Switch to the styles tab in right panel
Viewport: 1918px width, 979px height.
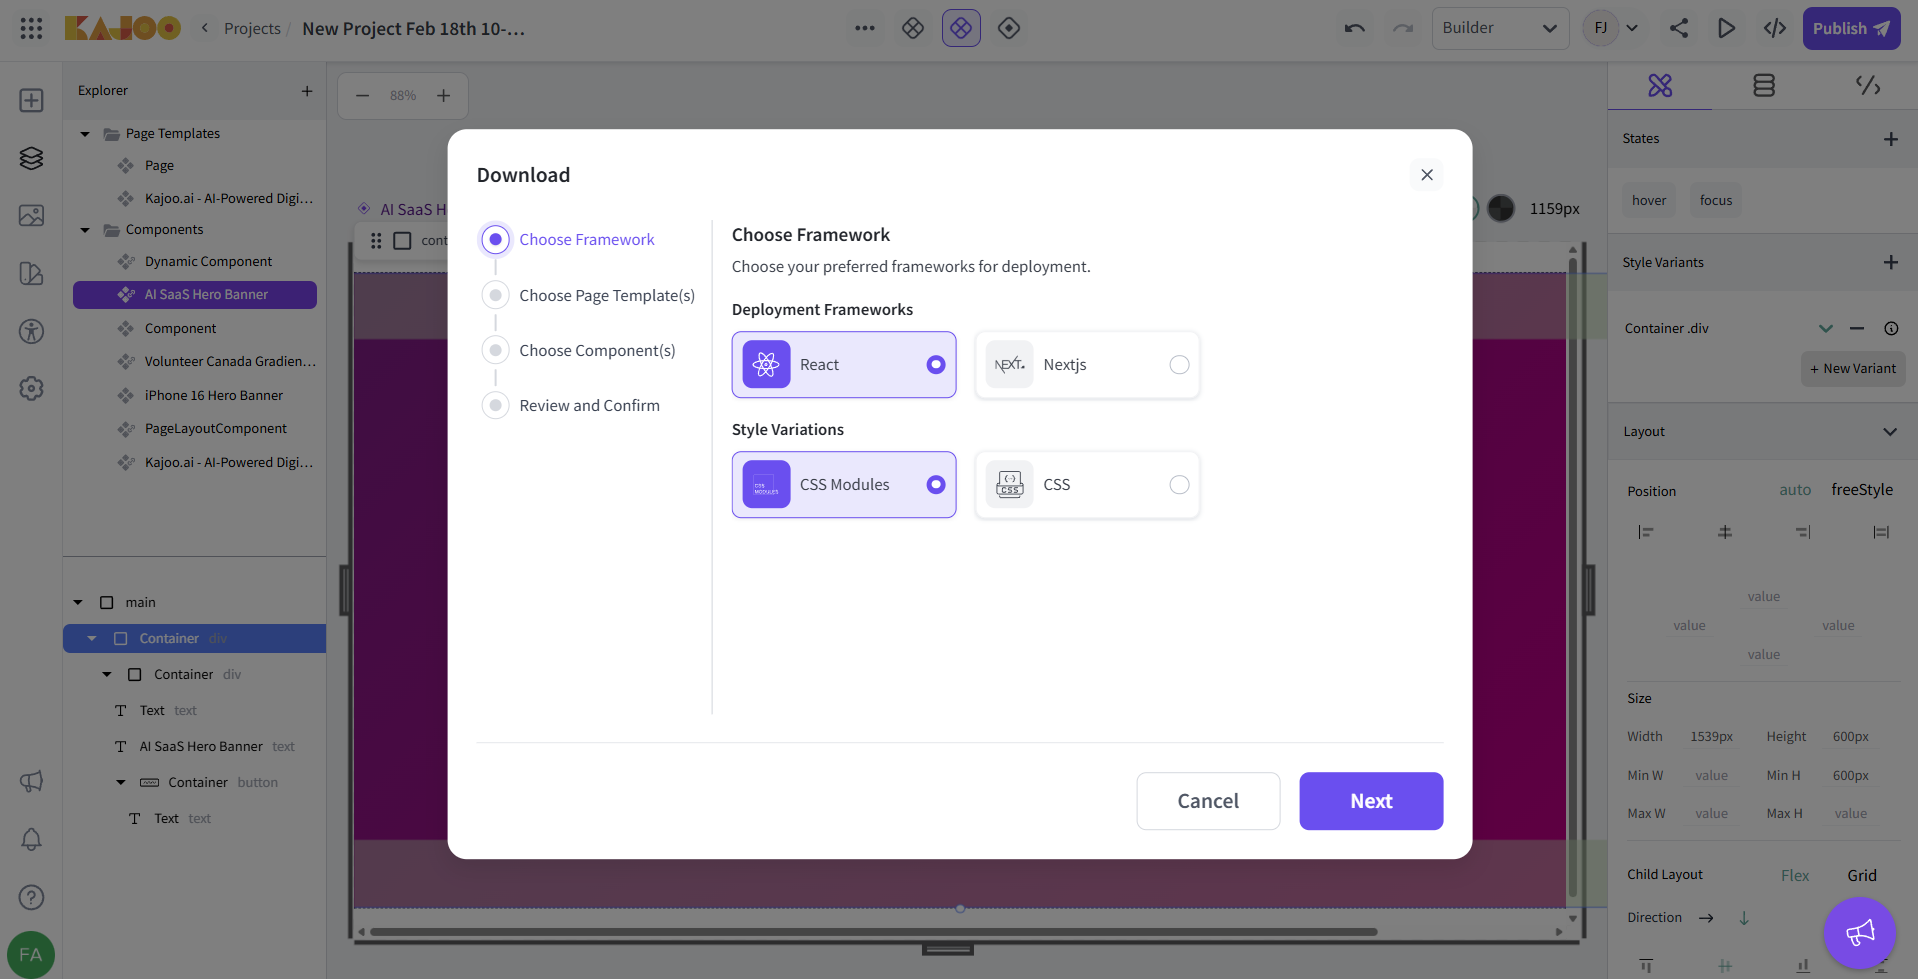coord(1660,86)
